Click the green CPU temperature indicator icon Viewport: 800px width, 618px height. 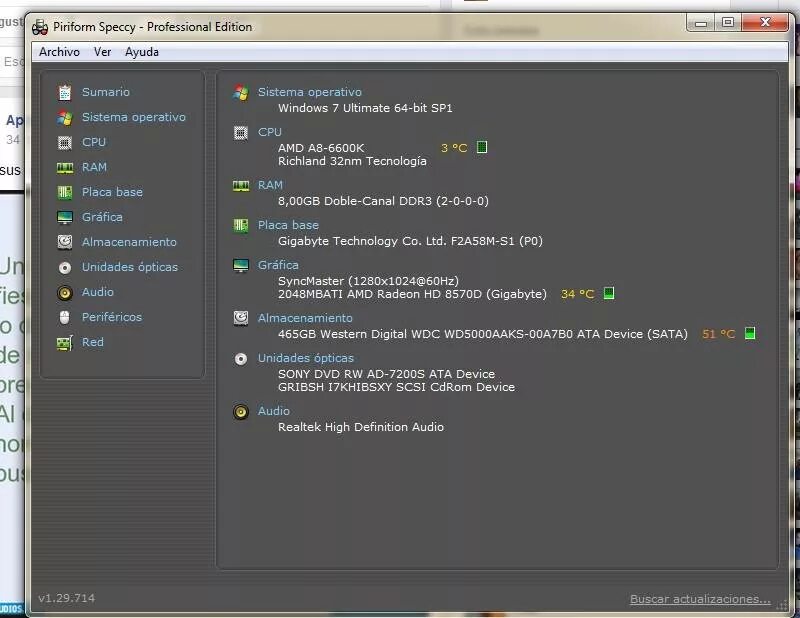pos(482,147)
